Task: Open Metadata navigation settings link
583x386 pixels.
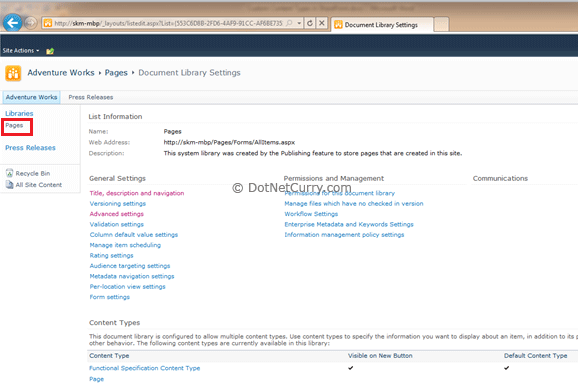Action: point(132,276)
